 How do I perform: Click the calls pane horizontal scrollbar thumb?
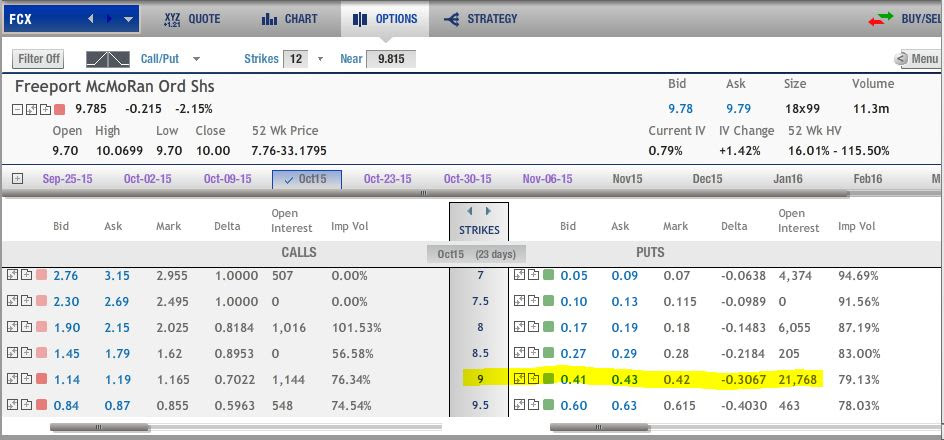pos(99,427)
